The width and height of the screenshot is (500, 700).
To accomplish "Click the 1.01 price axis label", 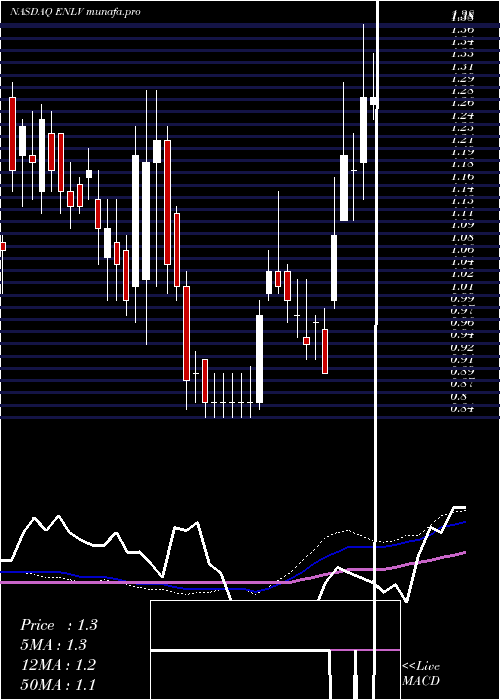I will click(462, 287).
